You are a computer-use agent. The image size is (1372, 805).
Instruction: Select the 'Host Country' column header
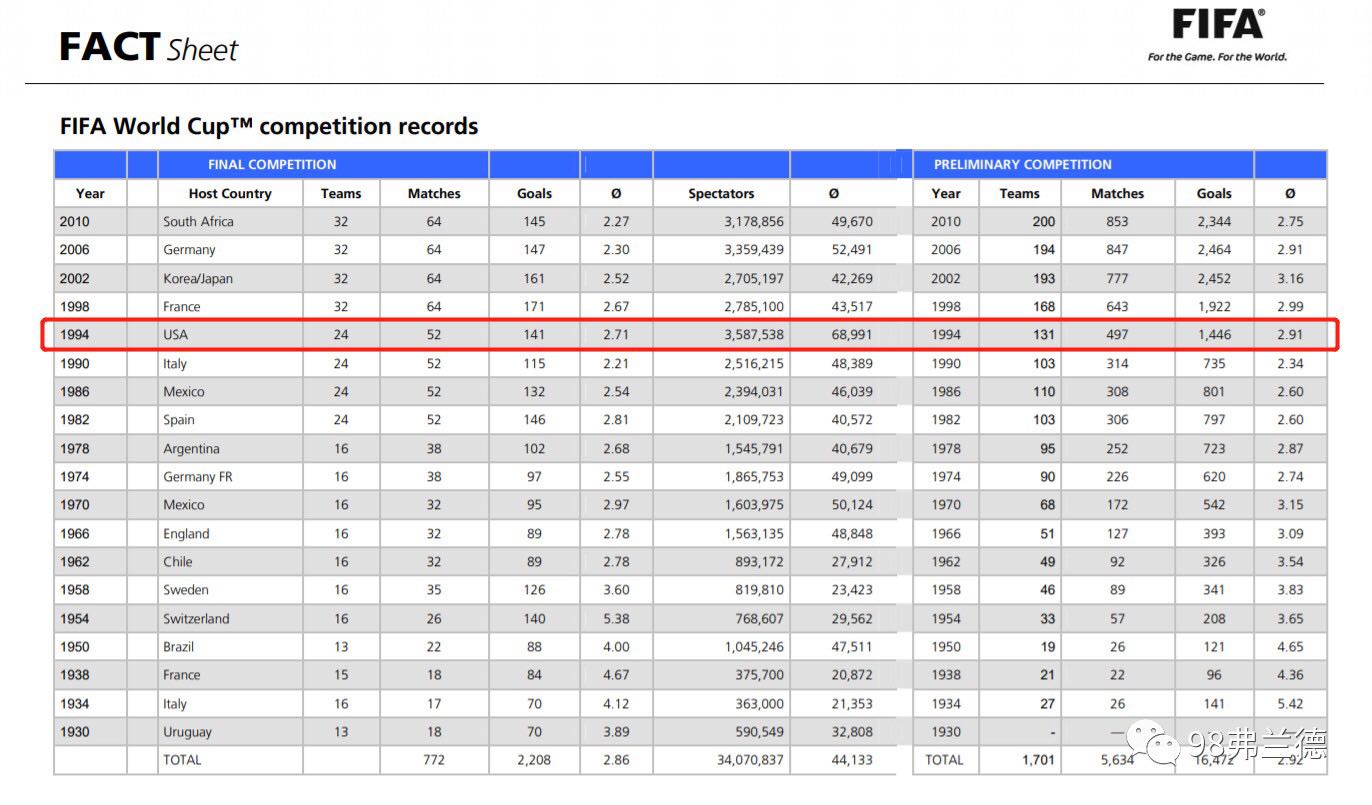pyautogui.click(x=230, y=194)
